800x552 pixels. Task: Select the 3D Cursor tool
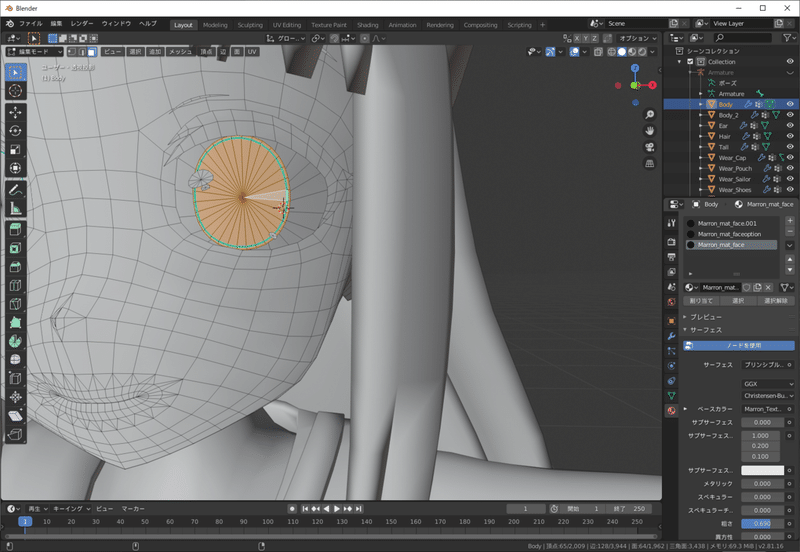pos(16,91)
